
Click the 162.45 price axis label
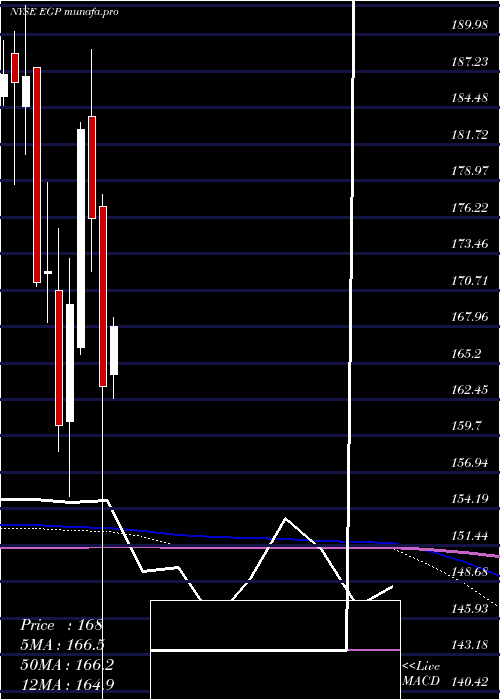(470, 390)
